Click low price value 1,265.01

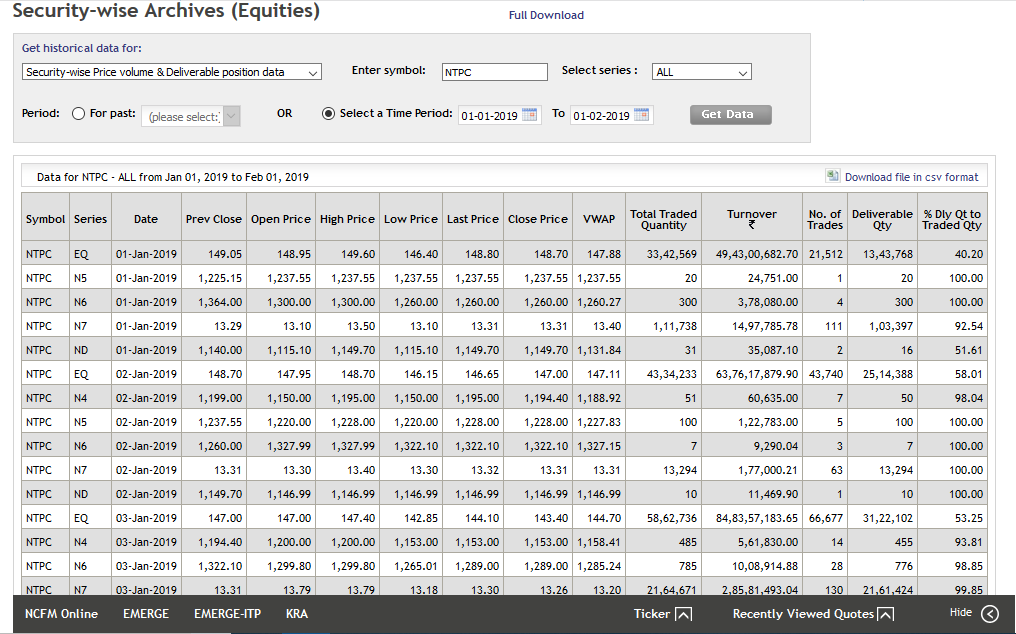pos(415,566)
